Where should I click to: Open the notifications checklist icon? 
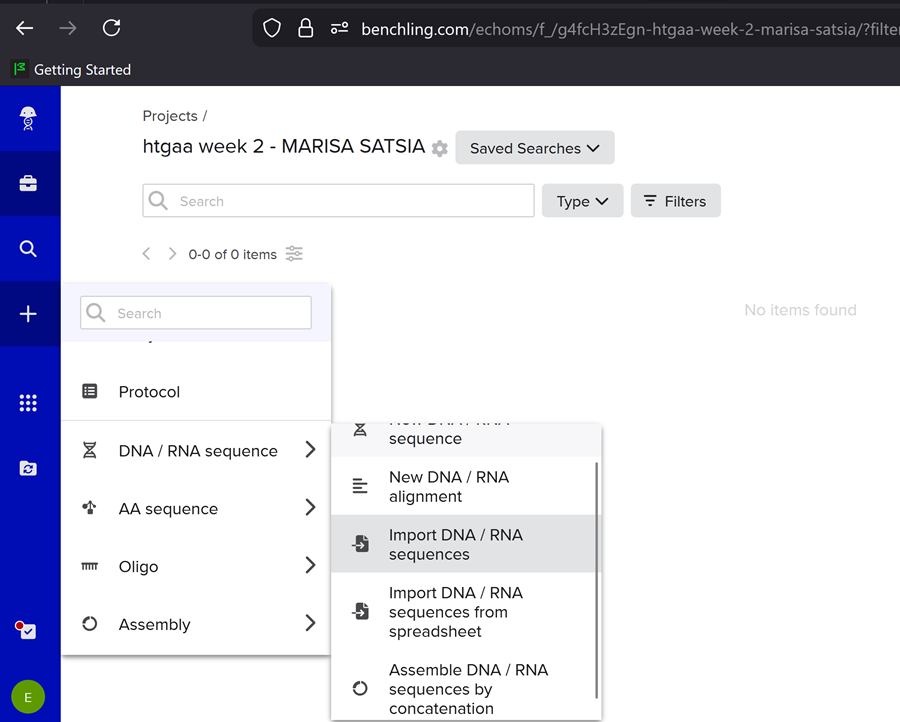(x=26, y=630)
